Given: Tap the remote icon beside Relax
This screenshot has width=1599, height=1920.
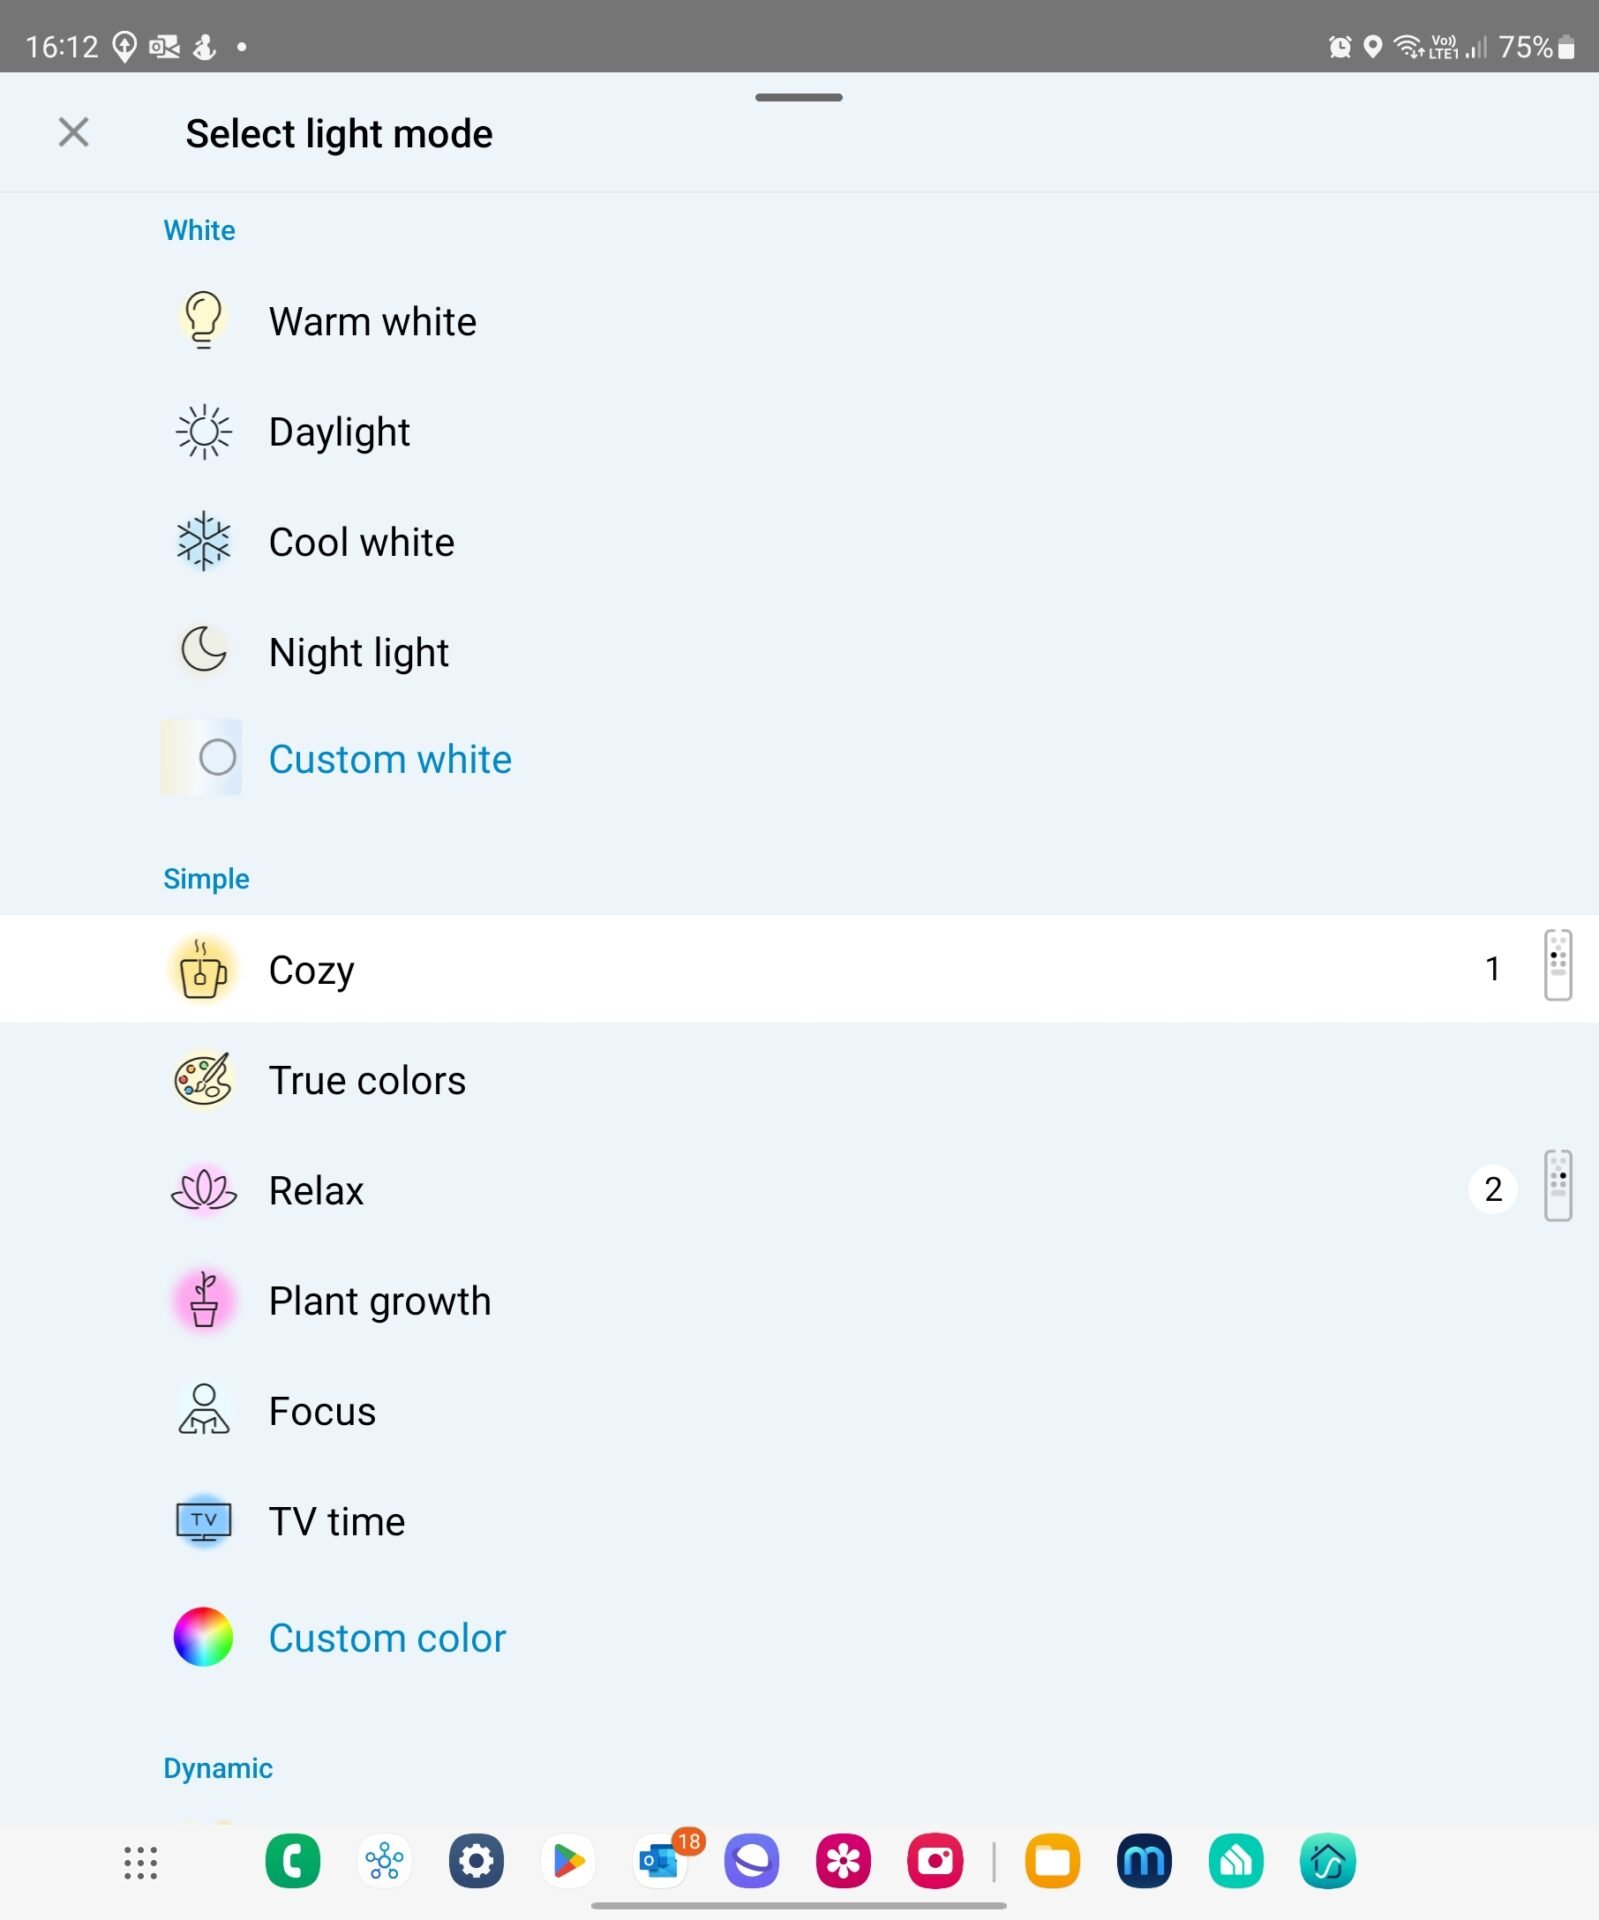Looking at the screenshot, I should pos(1557,1187).
